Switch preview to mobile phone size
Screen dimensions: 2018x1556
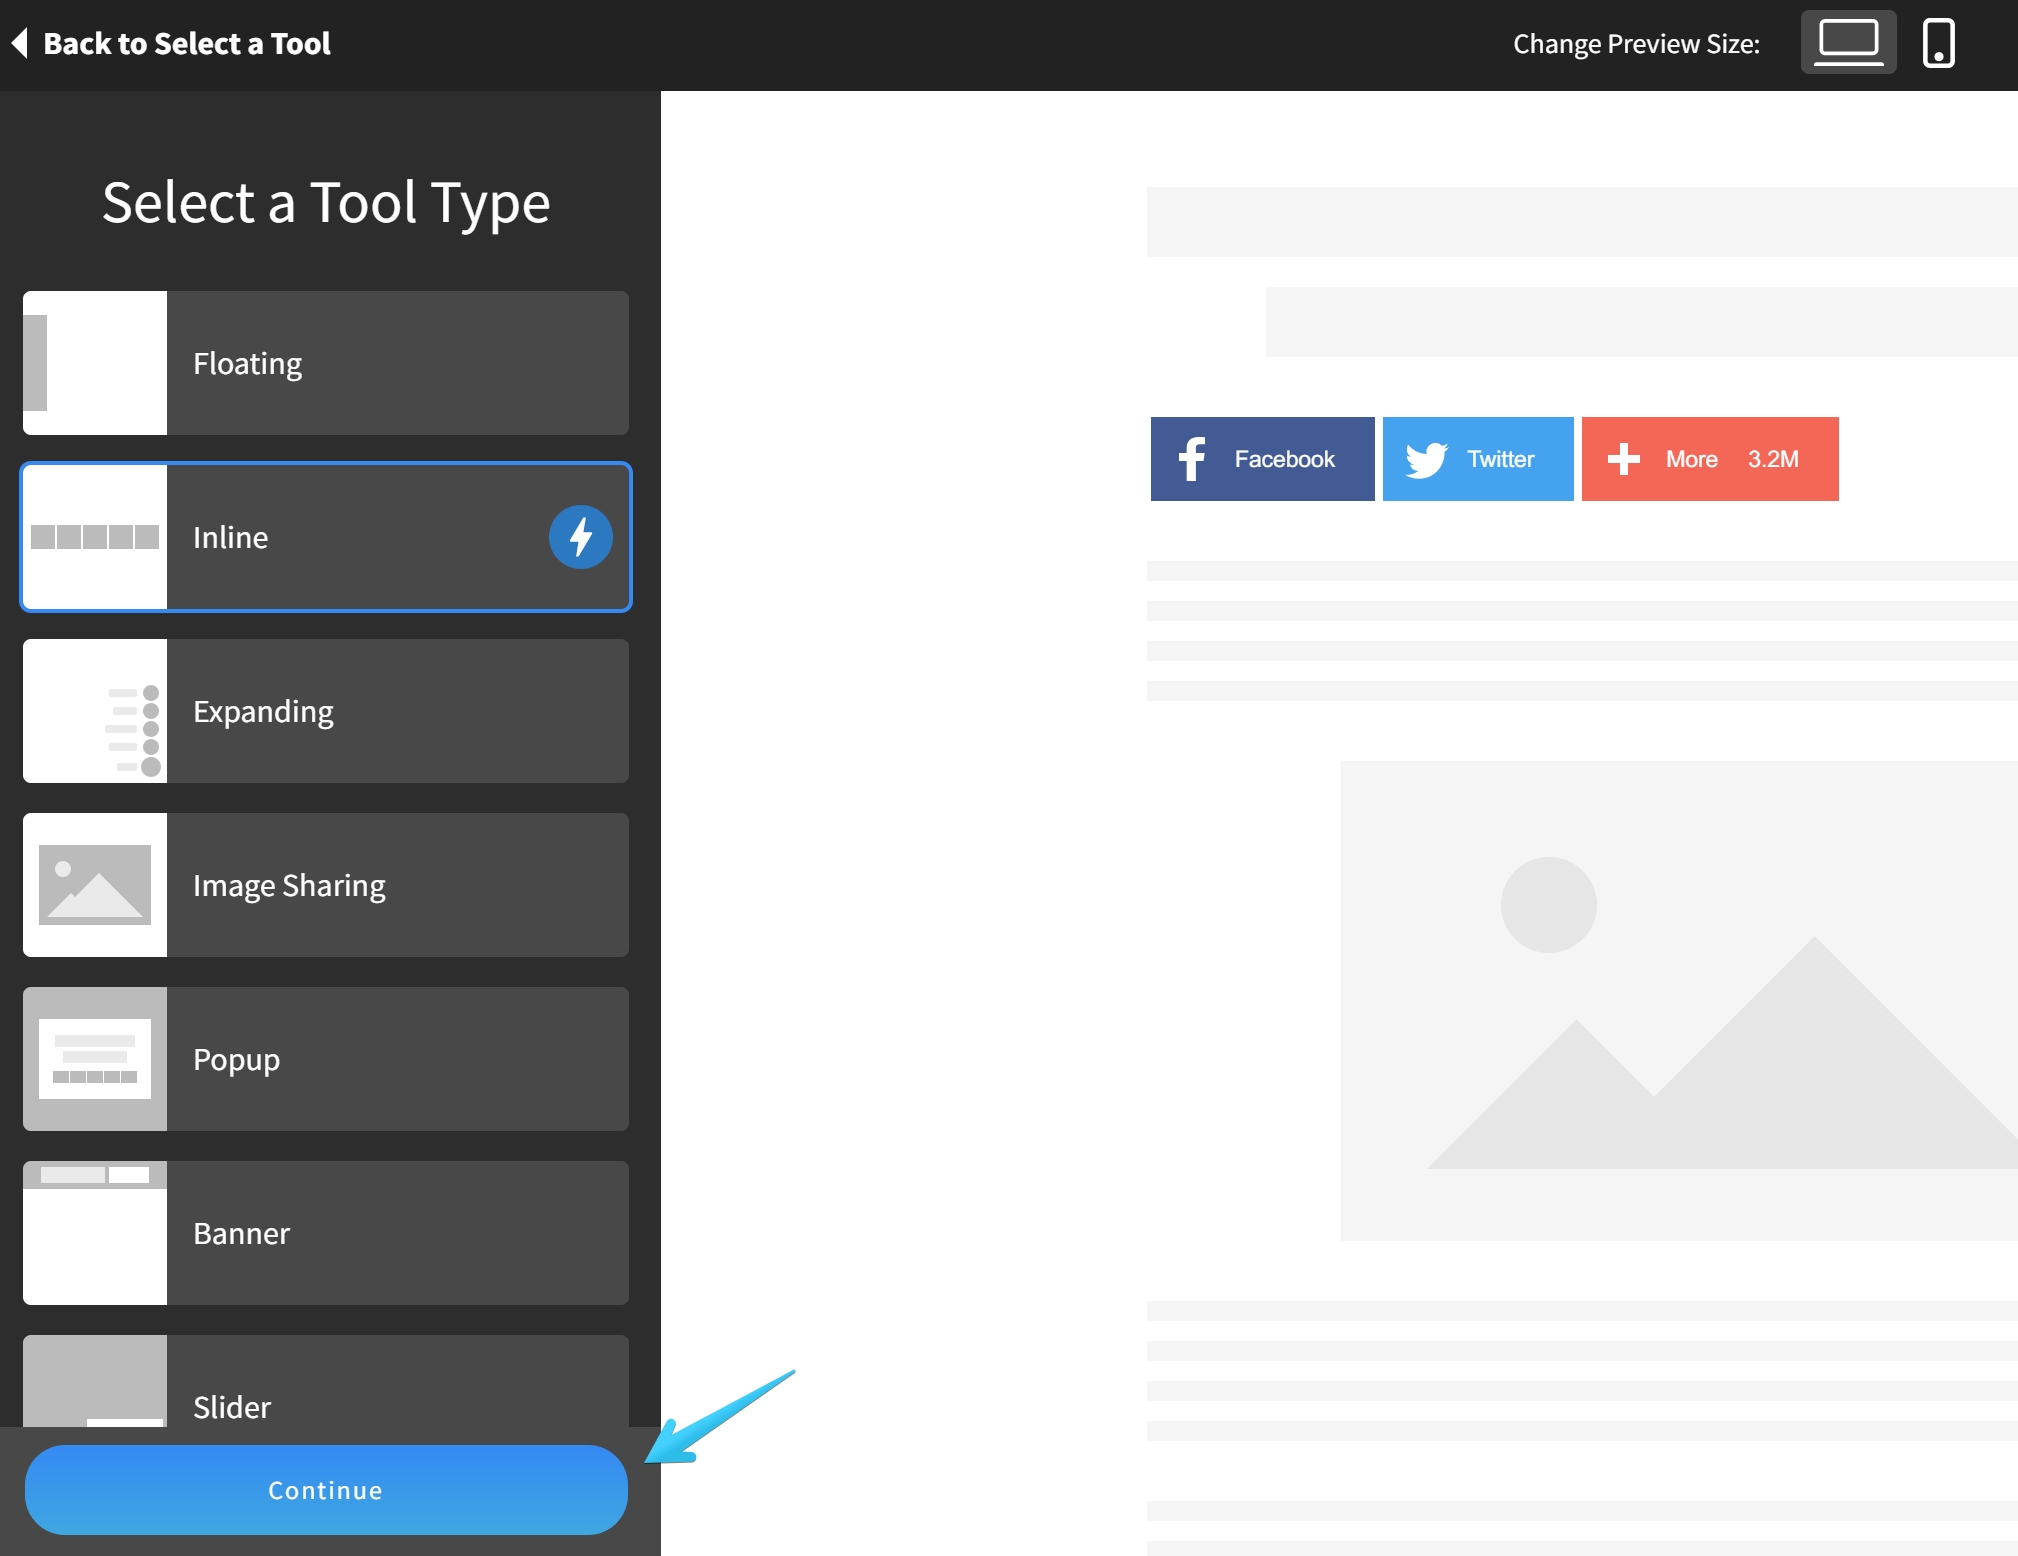click(x=1937, y=43)
